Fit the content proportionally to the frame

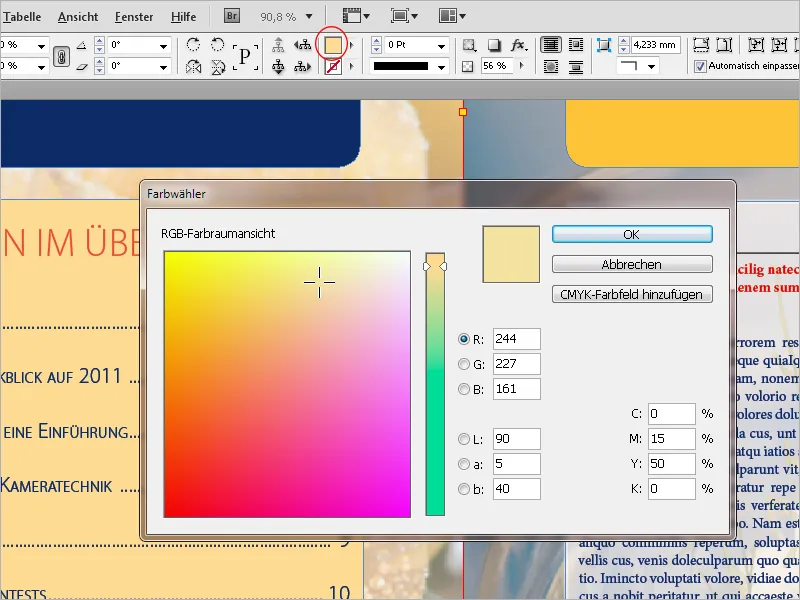724,45
